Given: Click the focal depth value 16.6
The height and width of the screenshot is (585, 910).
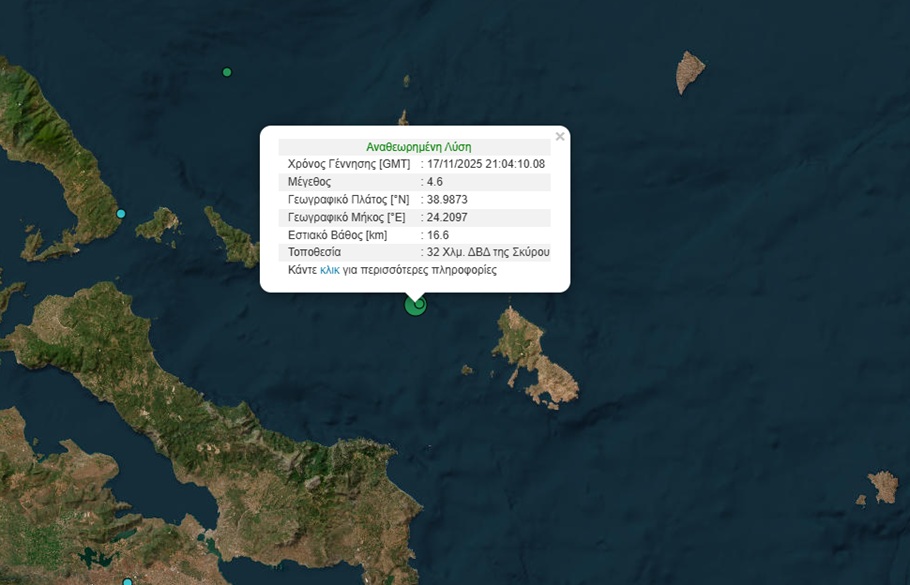Looking at the screenshot, I should click(437, 235).
